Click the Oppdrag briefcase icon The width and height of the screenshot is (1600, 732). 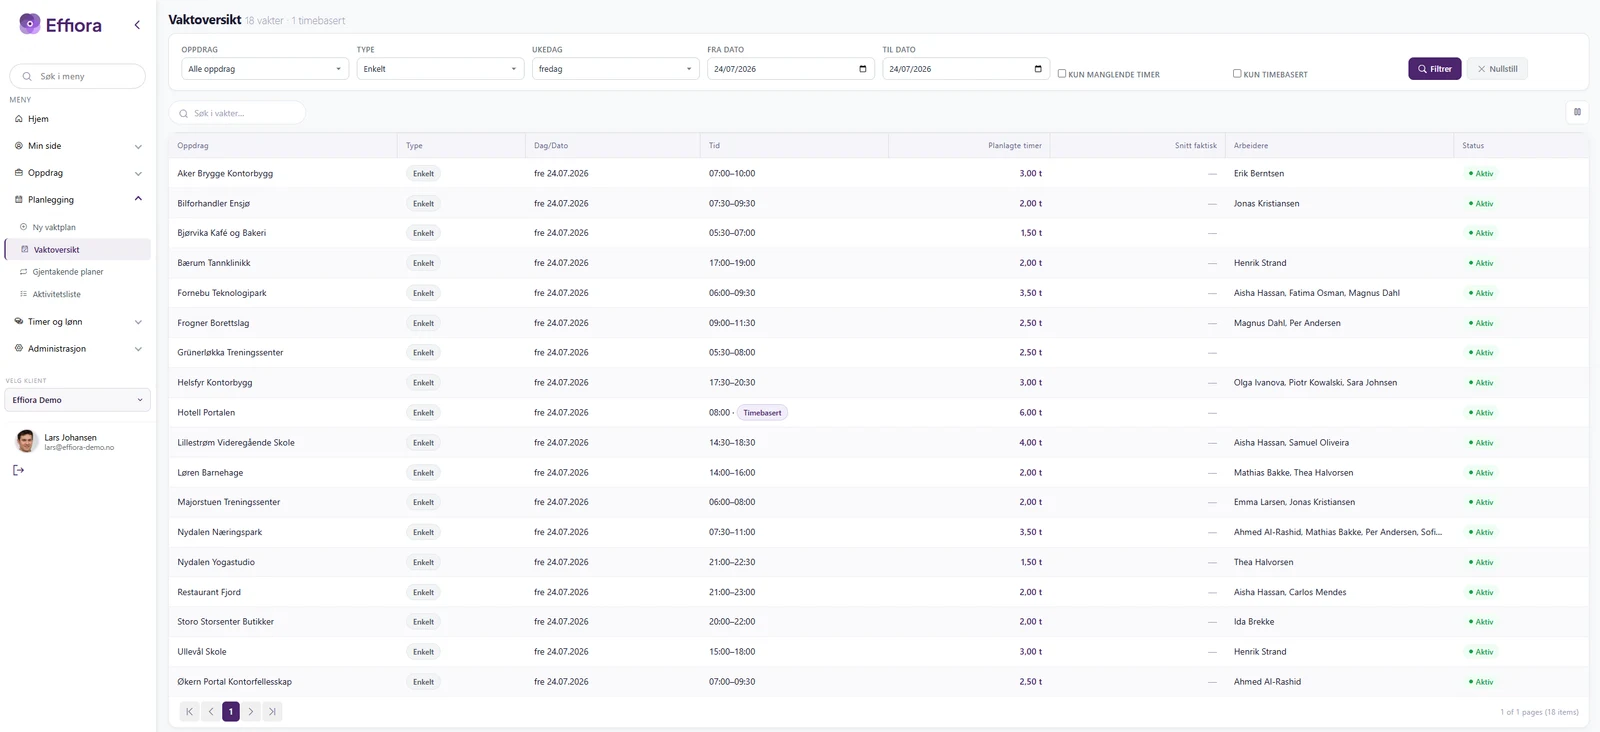pyautogui.click(x=19, y=173)
